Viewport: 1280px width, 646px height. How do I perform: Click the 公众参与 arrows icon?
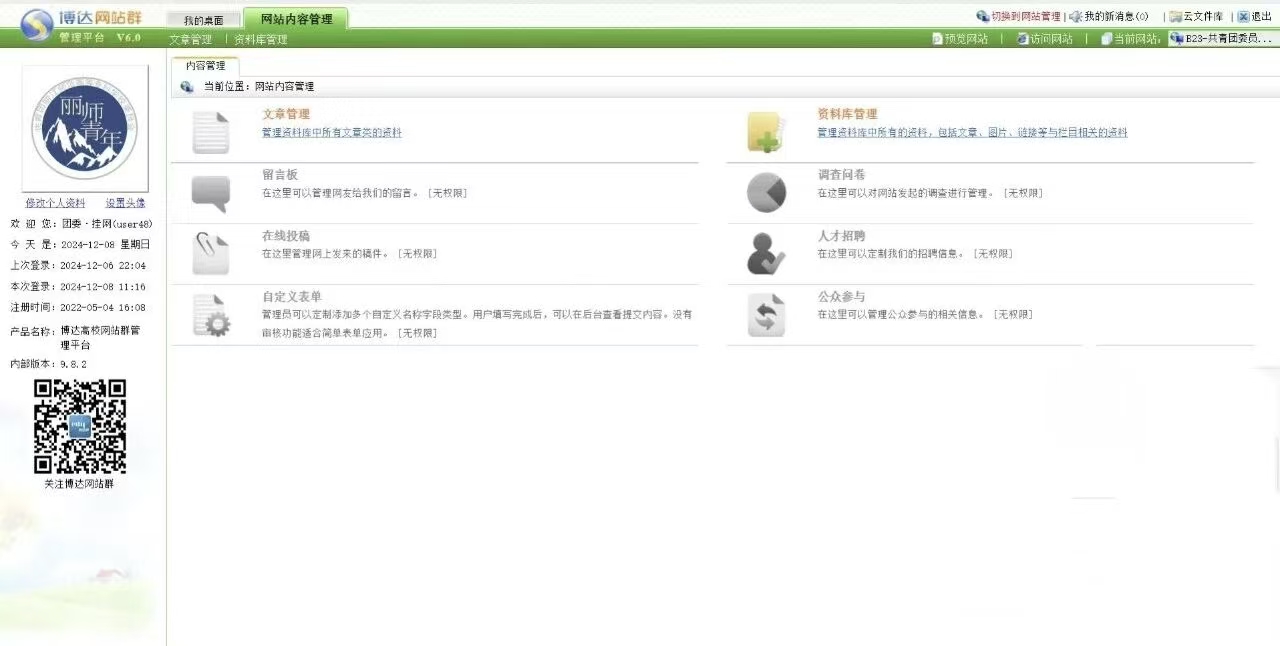(766, 315)
